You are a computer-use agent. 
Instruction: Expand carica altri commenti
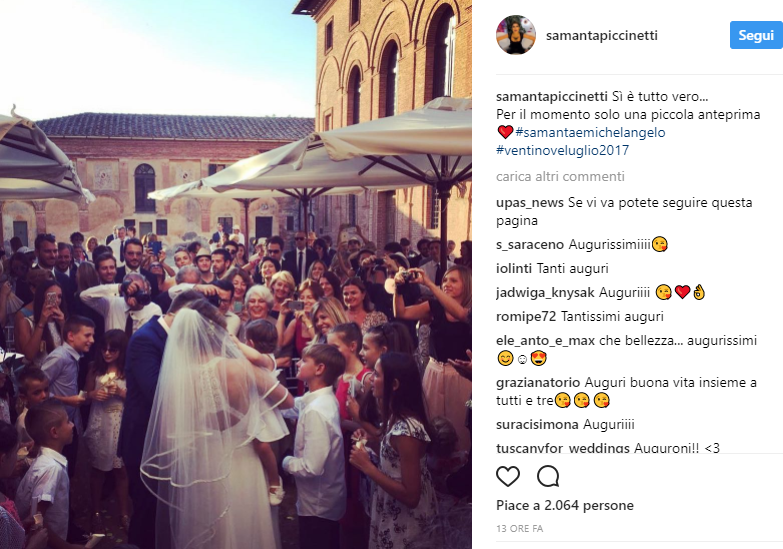pyautogui.click(x=560, y=176)
